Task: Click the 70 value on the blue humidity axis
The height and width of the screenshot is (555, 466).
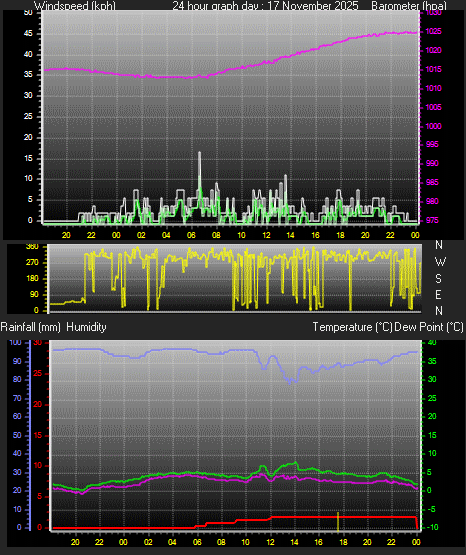Action: (x=17, y=399)
